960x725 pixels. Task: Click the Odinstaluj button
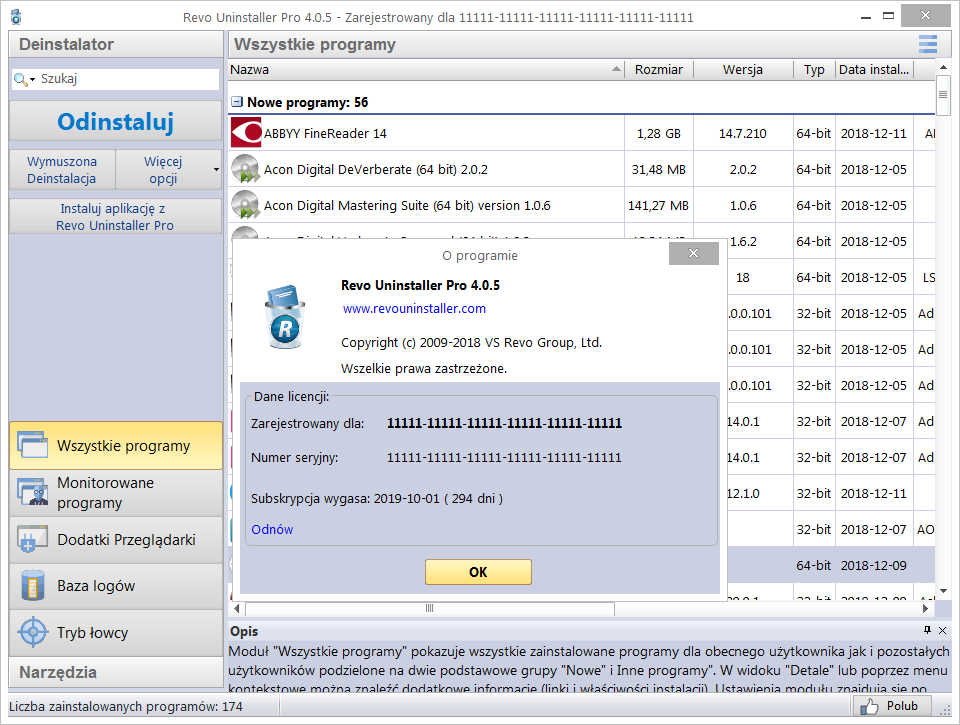[116, 121]
